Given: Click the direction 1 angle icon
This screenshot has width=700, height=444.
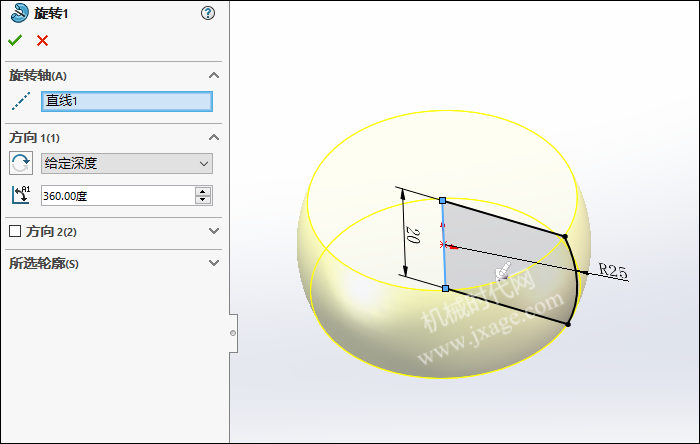Looking at the screenshot, I should (x=21, y=195).
